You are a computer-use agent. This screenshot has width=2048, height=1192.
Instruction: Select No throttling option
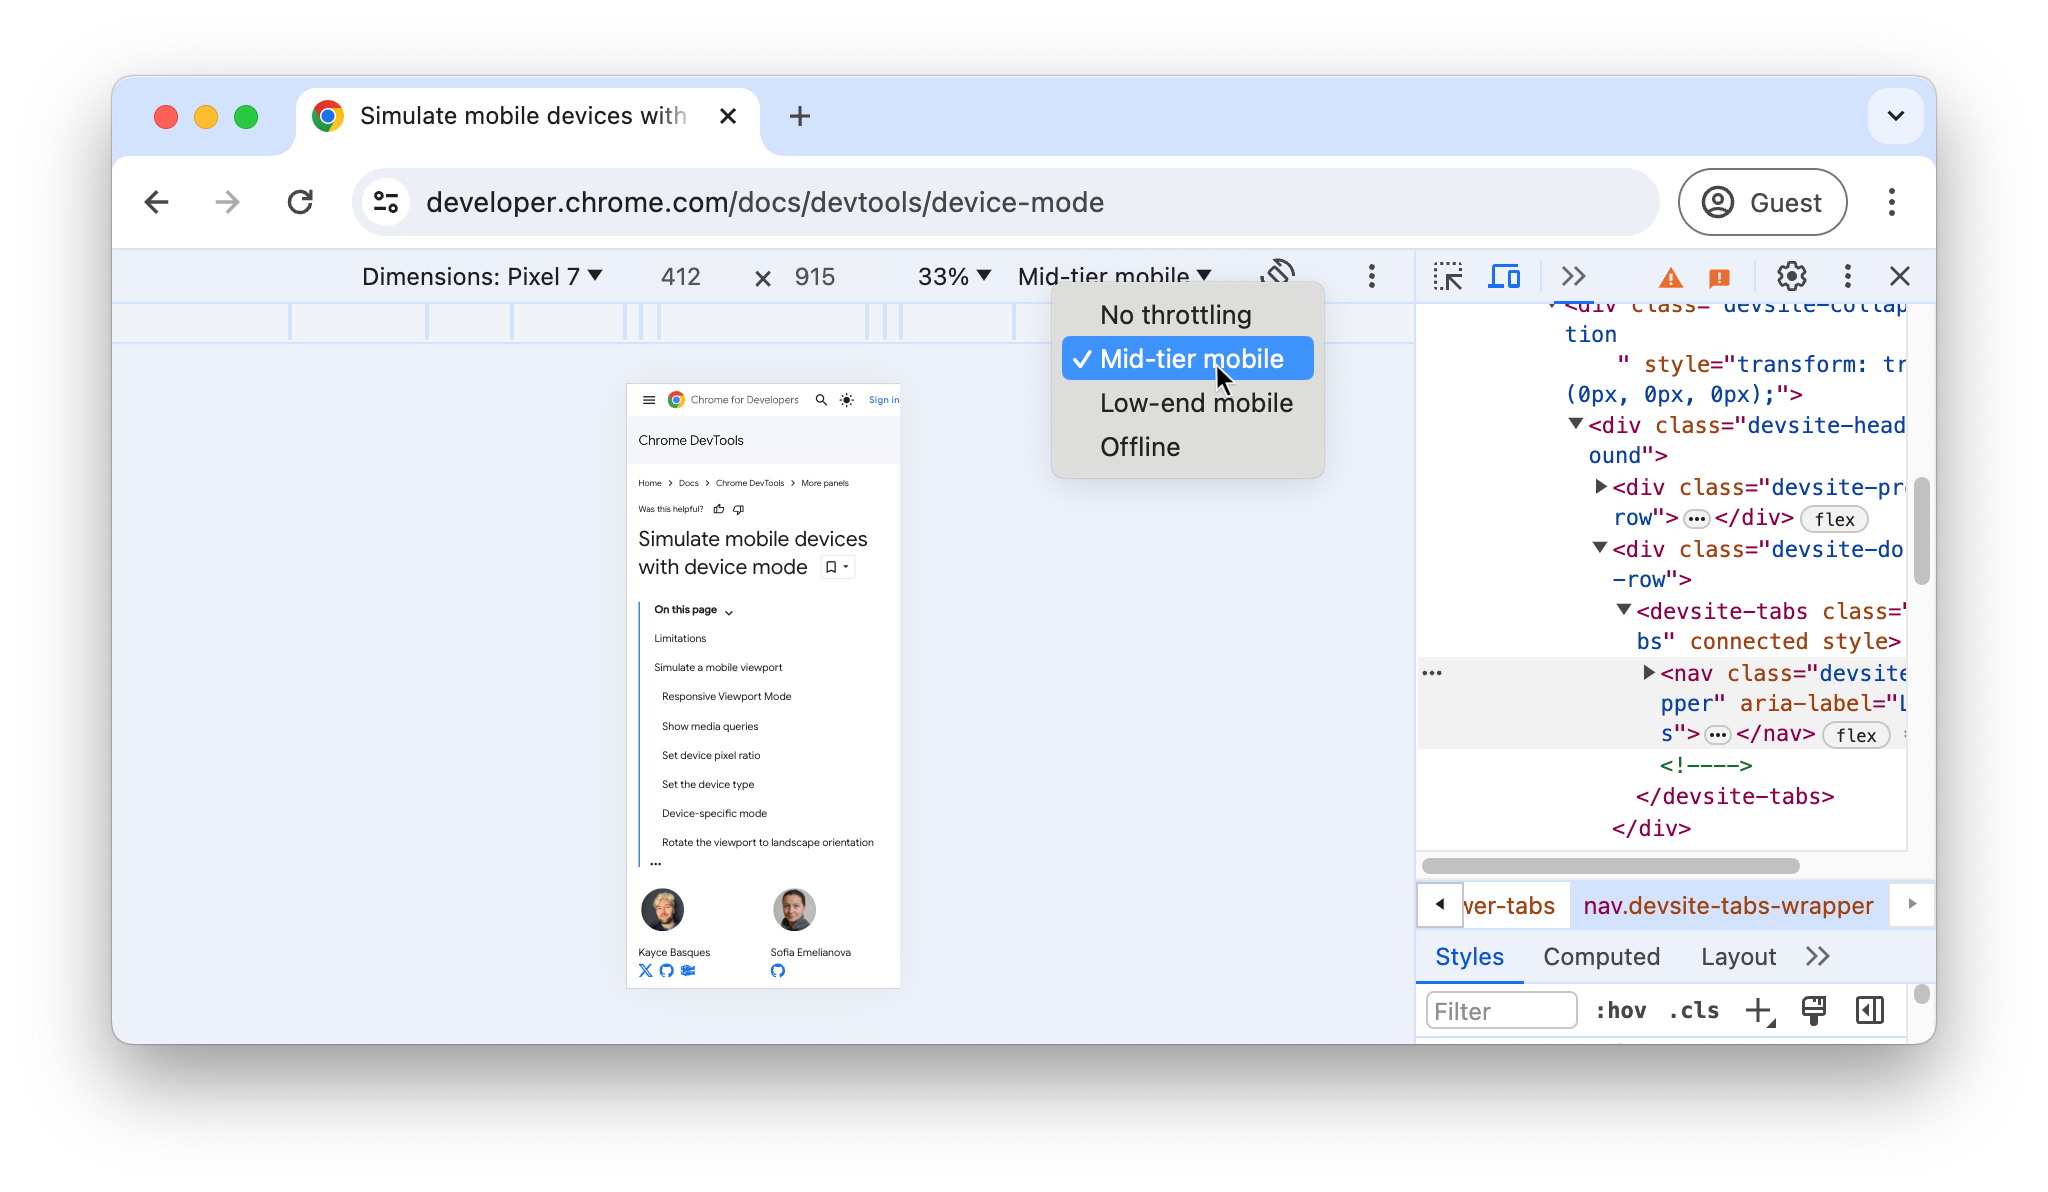[x=1176, y=314]
